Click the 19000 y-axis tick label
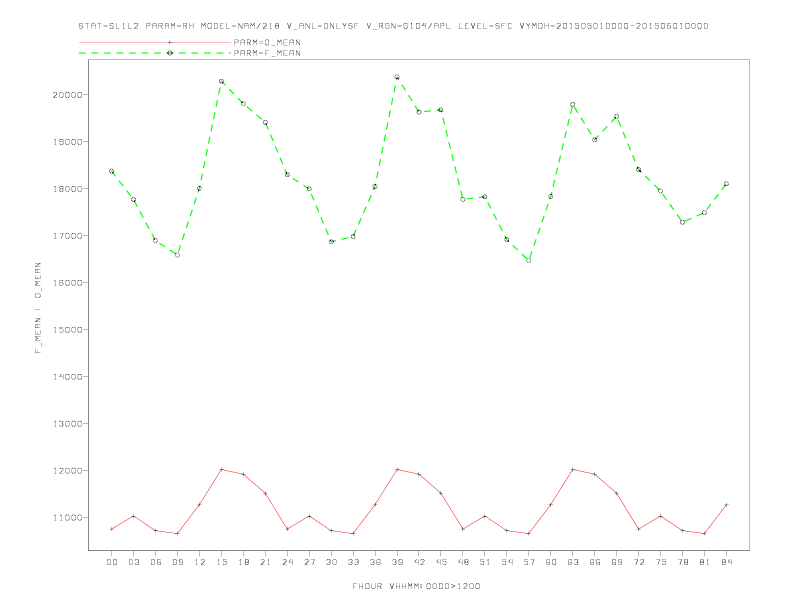The height and width of the screenshot is (612, 792). (x=68, y=142)
